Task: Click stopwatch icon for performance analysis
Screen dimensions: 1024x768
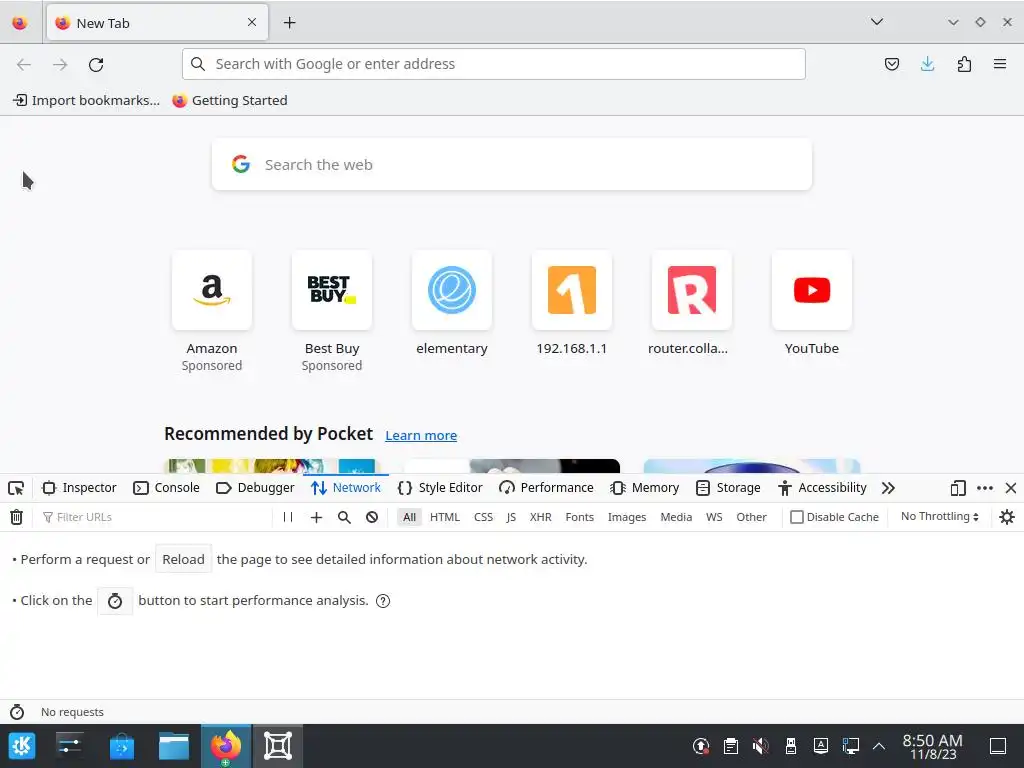Action: click(x=115, y=601)
